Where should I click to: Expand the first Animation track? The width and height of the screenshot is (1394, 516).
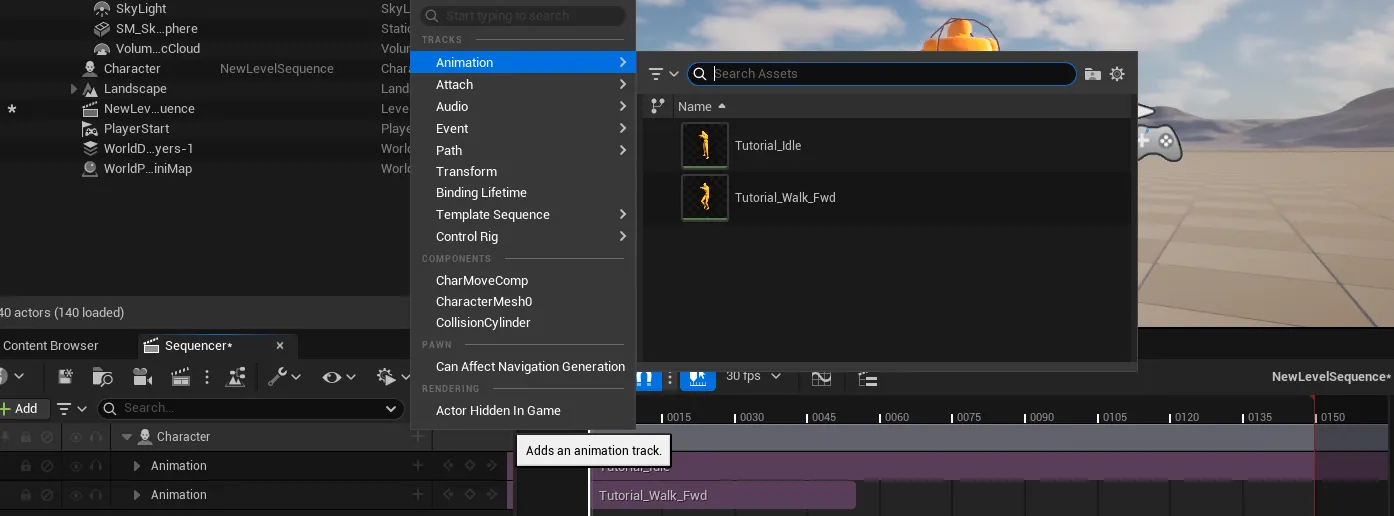tap(137, 466)
